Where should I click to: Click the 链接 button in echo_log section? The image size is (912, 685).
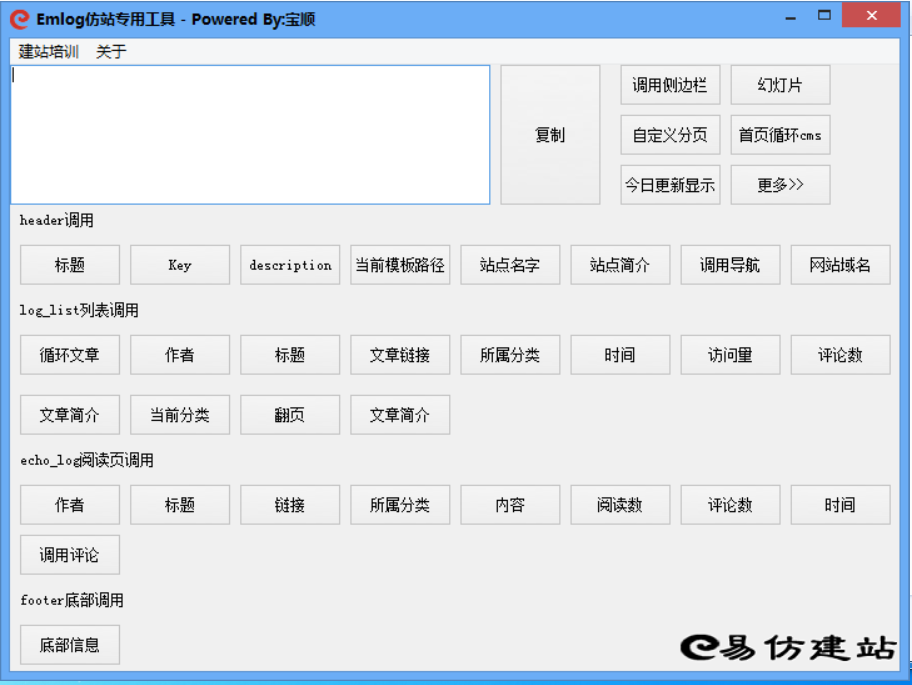[x=290, y=505]
